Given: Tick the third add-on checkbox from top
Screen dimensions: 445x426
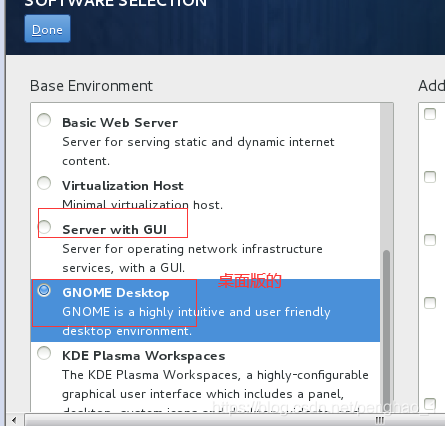Looking at the screenshot, I should (430, 240).
